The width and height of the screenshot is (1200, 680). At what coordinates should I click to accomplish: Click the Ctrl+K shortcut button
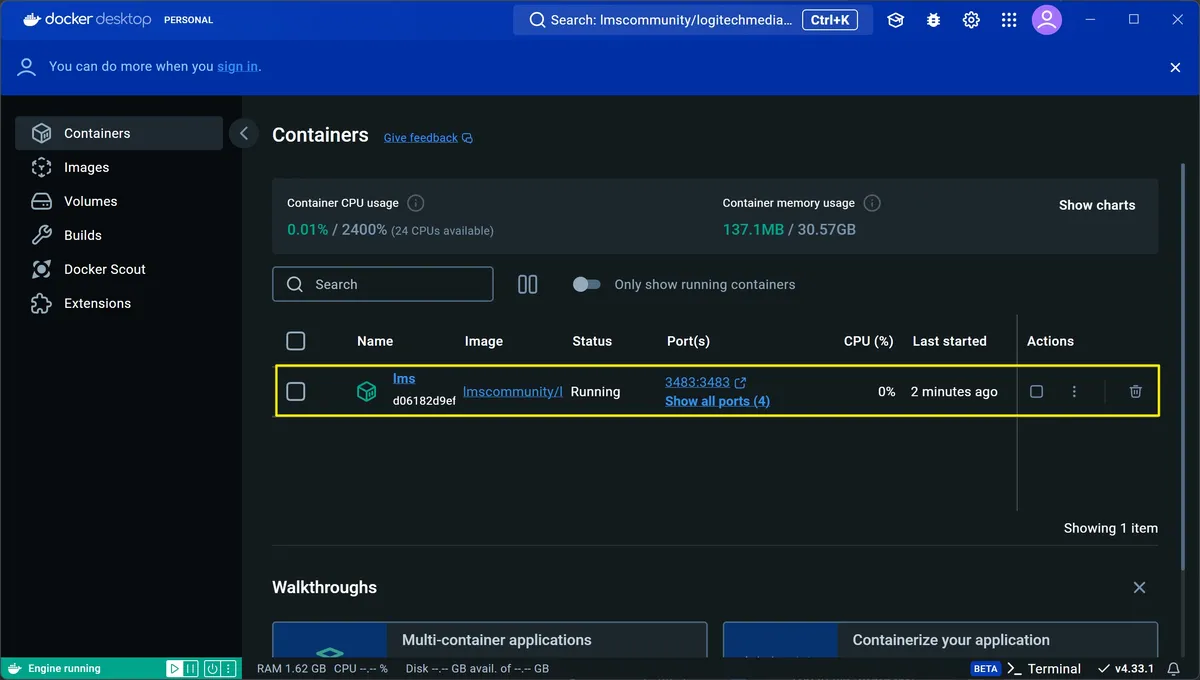[x=830, y=19]
